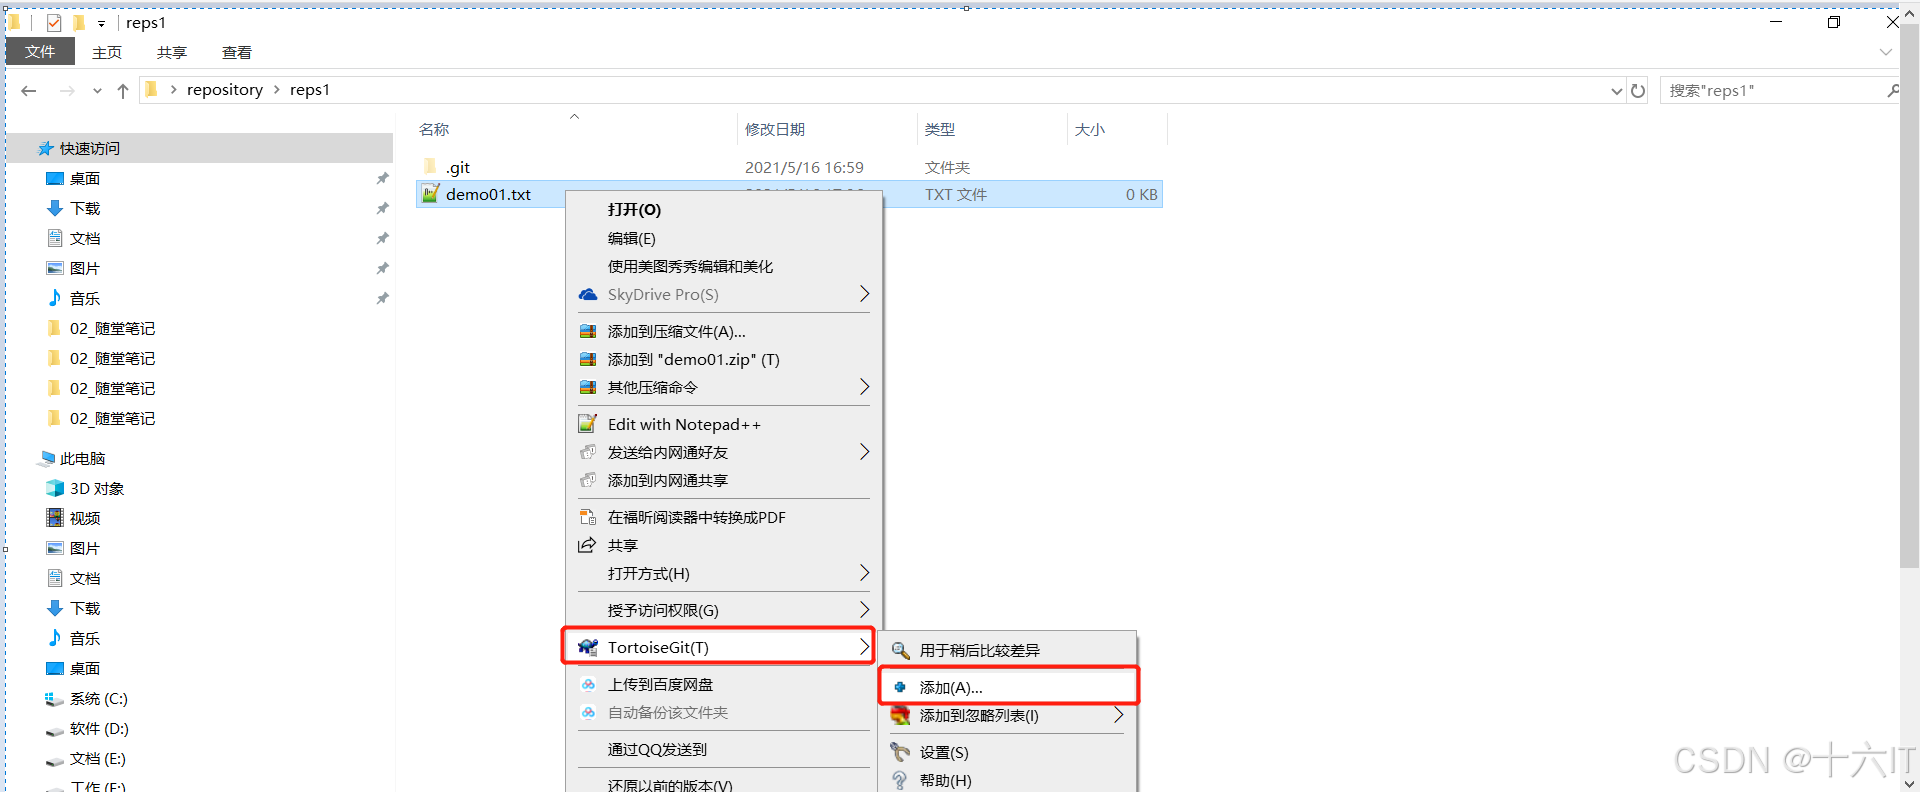Click the up-one-level arrow
The height and width of the screenshot is (792, 1920).
(123, 91)
